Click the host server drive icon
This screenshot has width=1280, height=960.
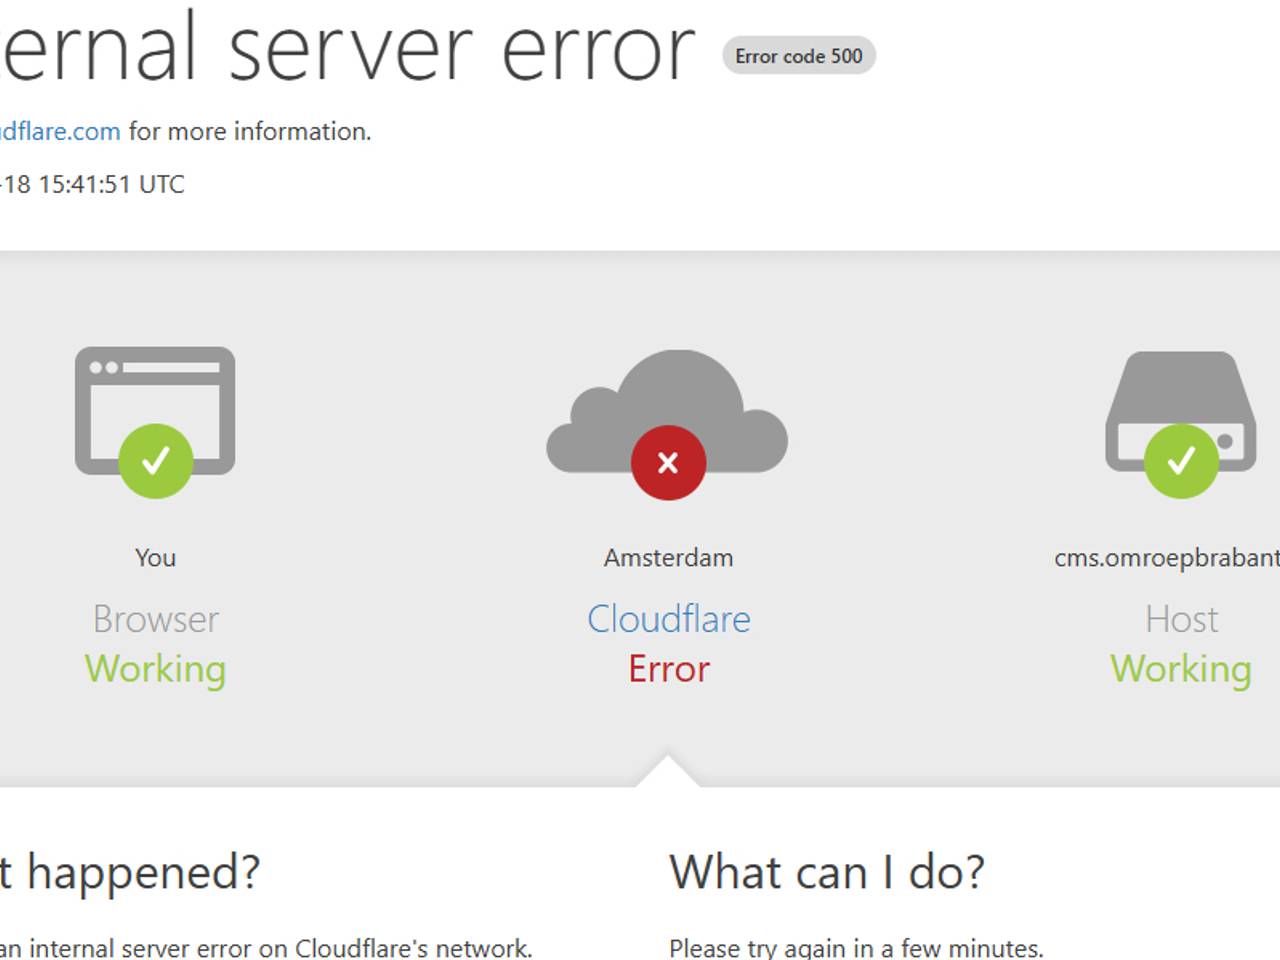click(1181, 390)
